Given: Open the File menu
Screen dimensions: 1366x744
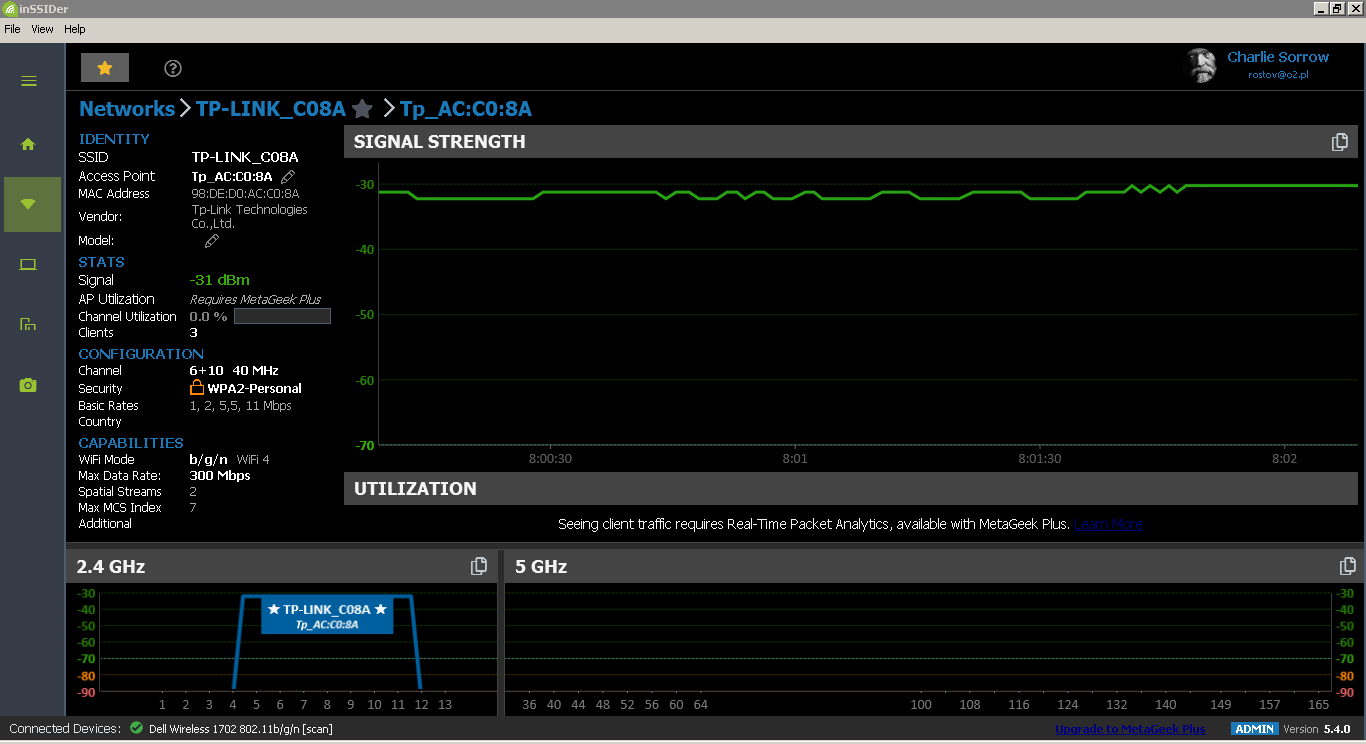Looking at the screenshot, I should (x=12, y=29).
